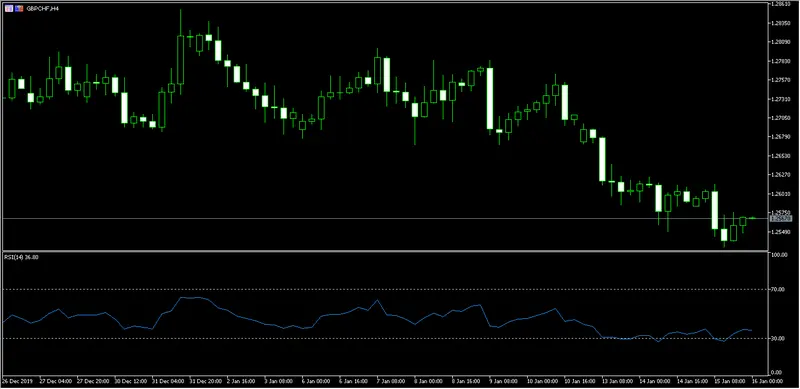Click the 31 Dec 20:00 time label

[205, 382]
